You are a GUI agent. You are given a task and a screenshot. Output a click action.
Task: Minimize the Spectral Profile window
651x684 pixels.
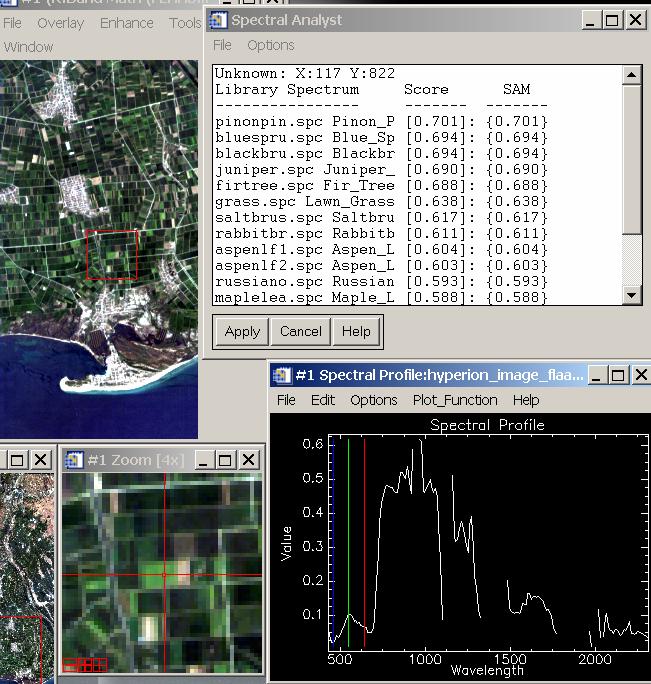pyautogui.click(x=597, y=375)
